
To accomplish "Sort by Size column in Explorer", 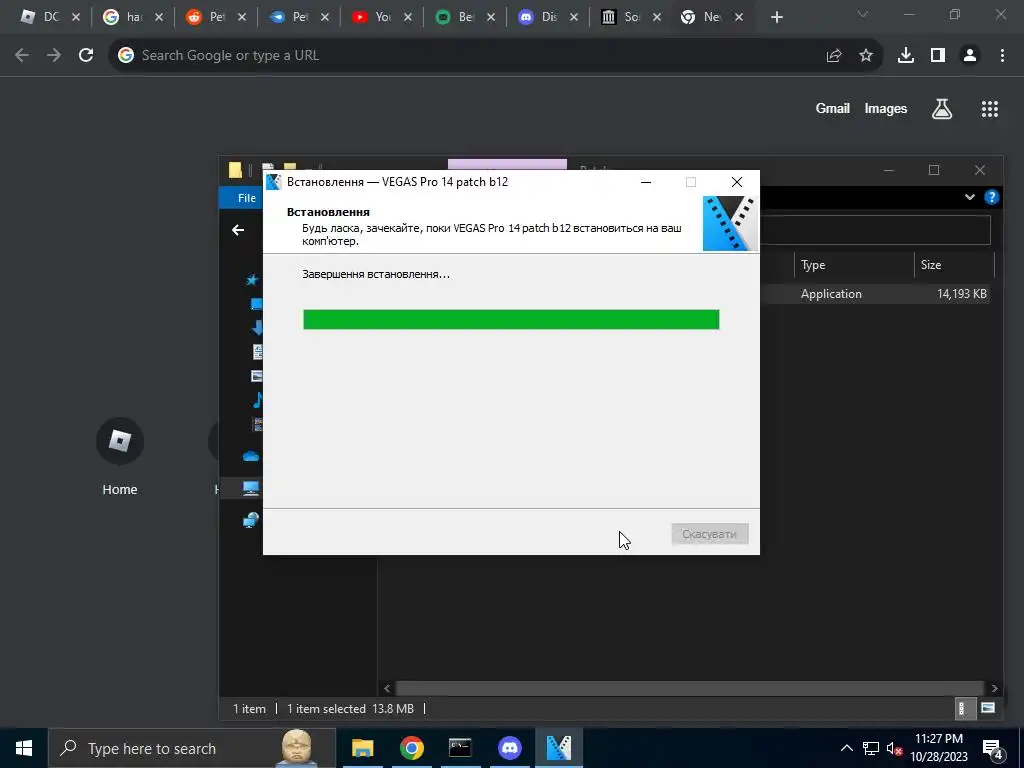I will pos(953,264).
